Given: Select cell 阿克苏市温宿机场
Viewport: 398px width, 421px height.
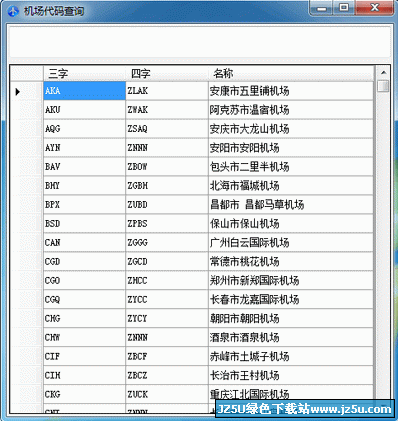Looking at the screenshot, I should pos(291,110).
